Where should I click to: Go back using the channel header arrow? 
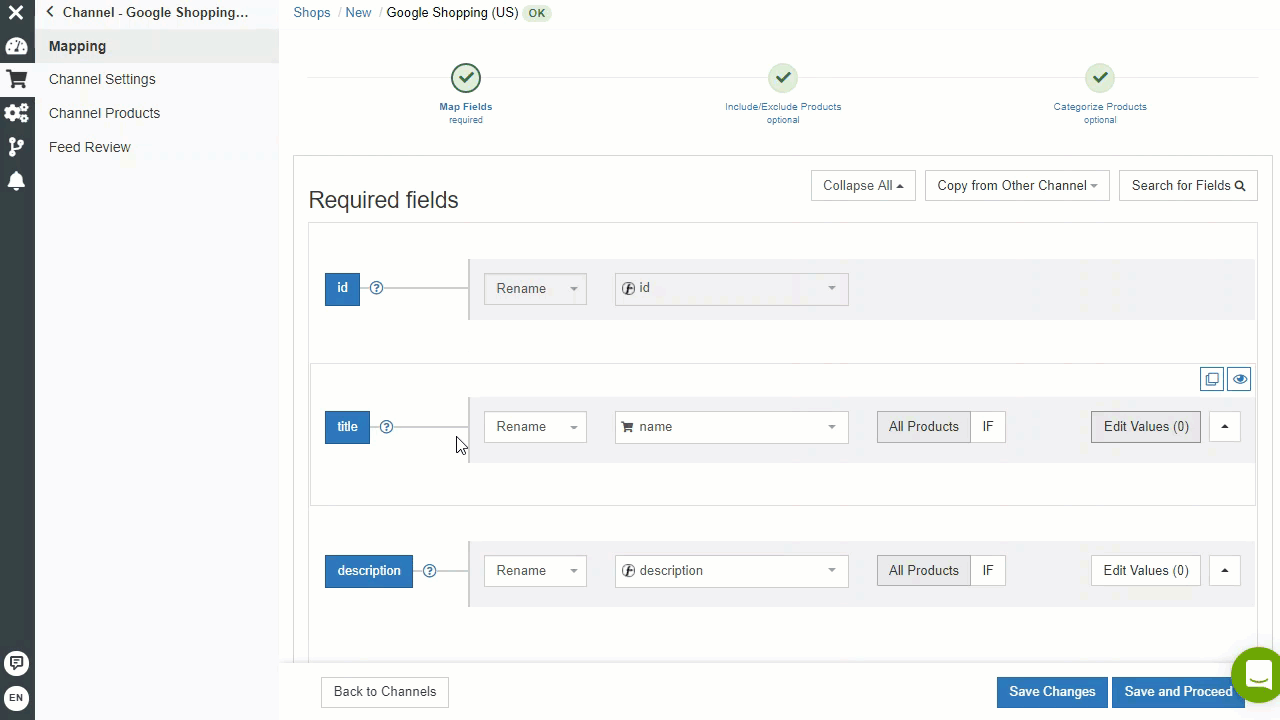(x=50, y=12)
